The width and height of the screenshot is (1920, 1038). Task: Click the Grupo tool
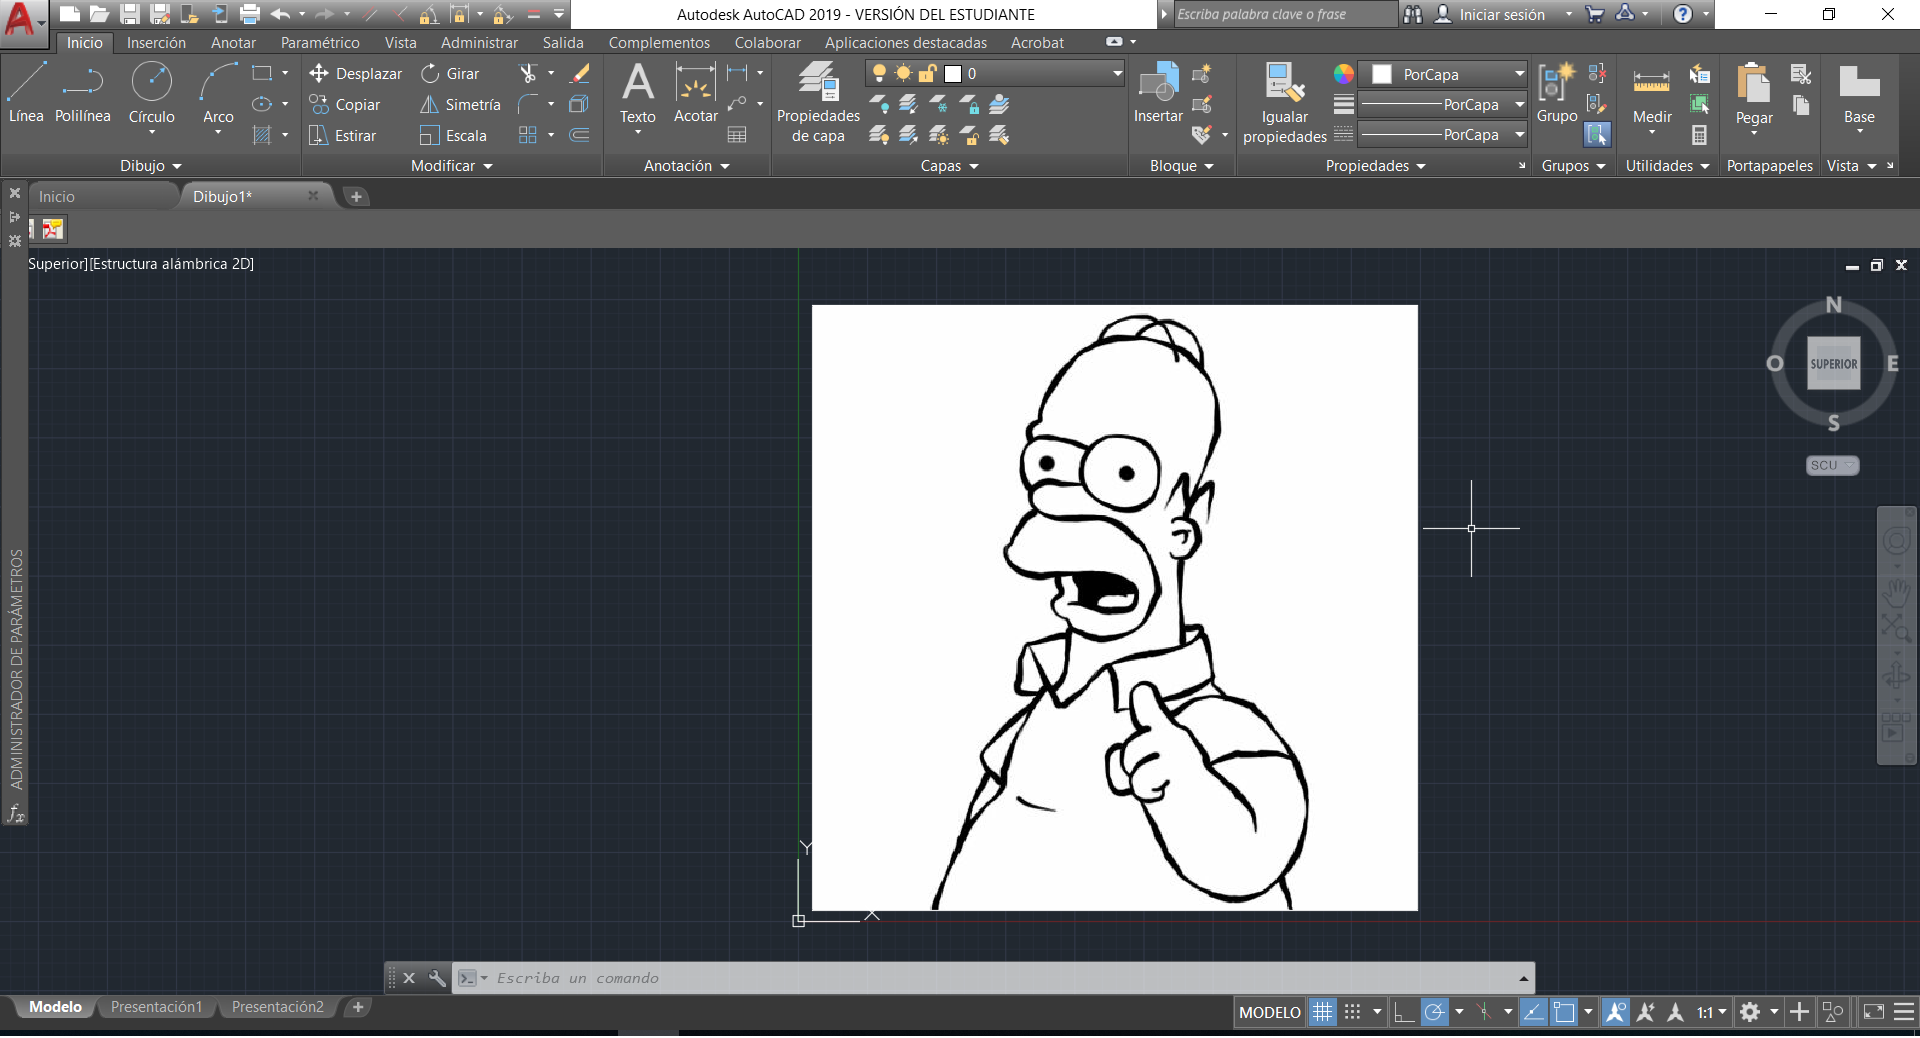click(1557, 93)
